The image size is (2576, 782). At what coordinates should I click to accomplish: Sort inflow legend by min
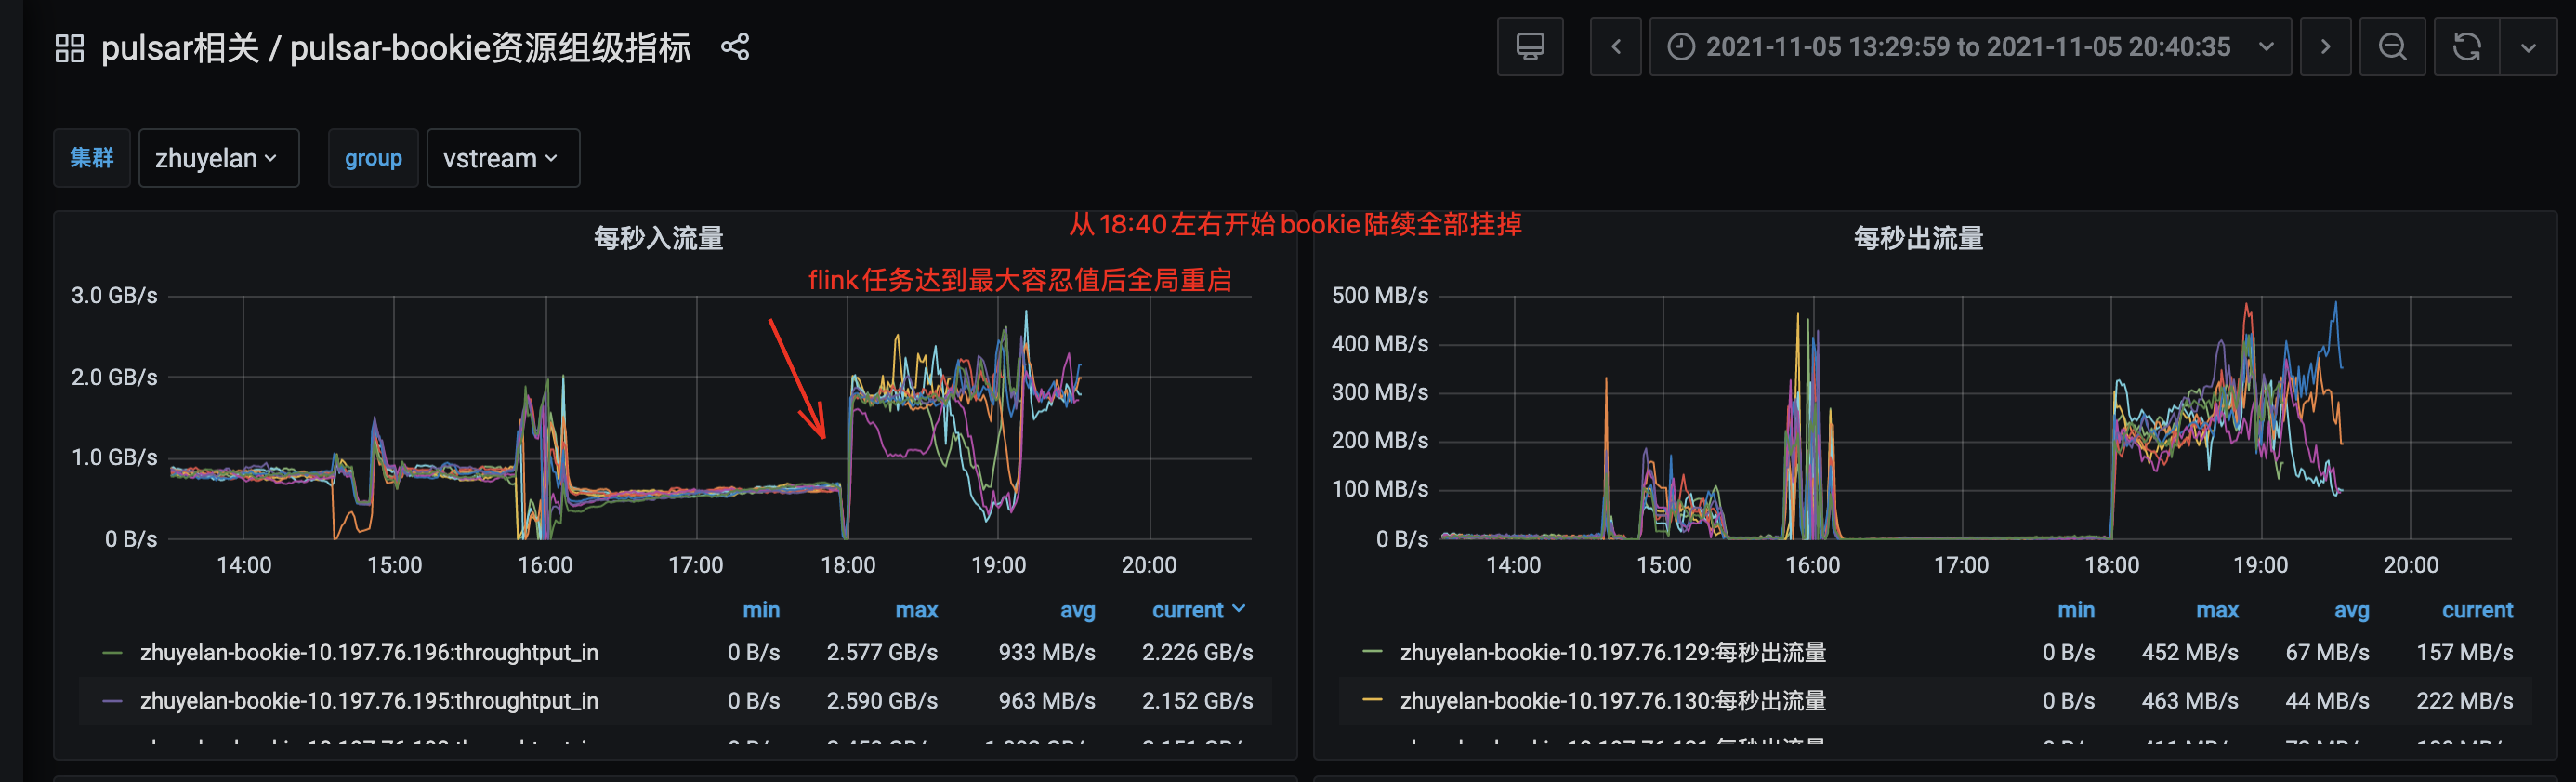coord(761,610)
